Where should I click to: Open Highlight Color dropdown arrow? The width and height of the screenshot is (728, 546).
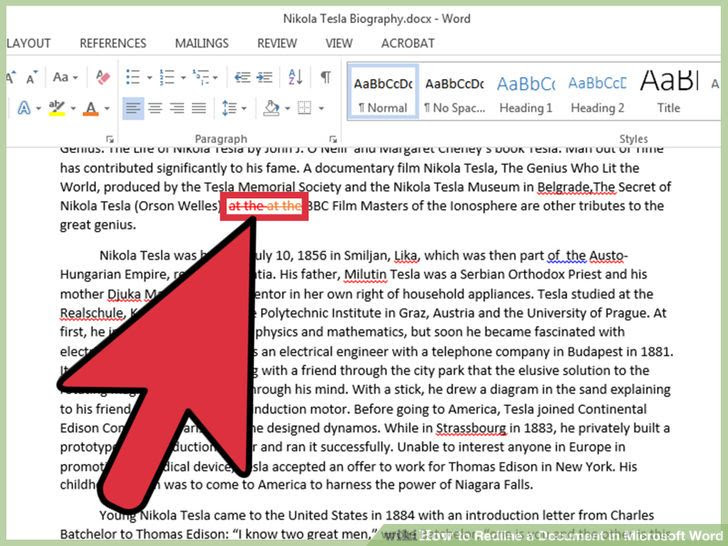73,109
